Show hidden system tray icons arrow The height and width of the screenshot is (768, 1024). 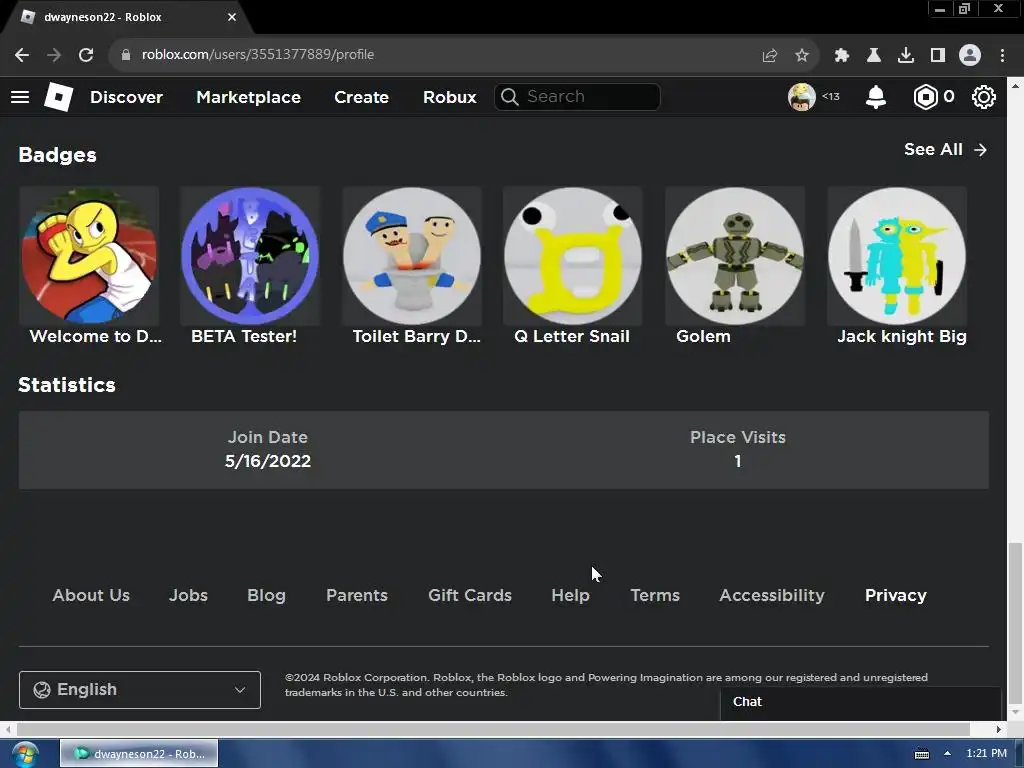pyautogui.click(x=947, y=753)
